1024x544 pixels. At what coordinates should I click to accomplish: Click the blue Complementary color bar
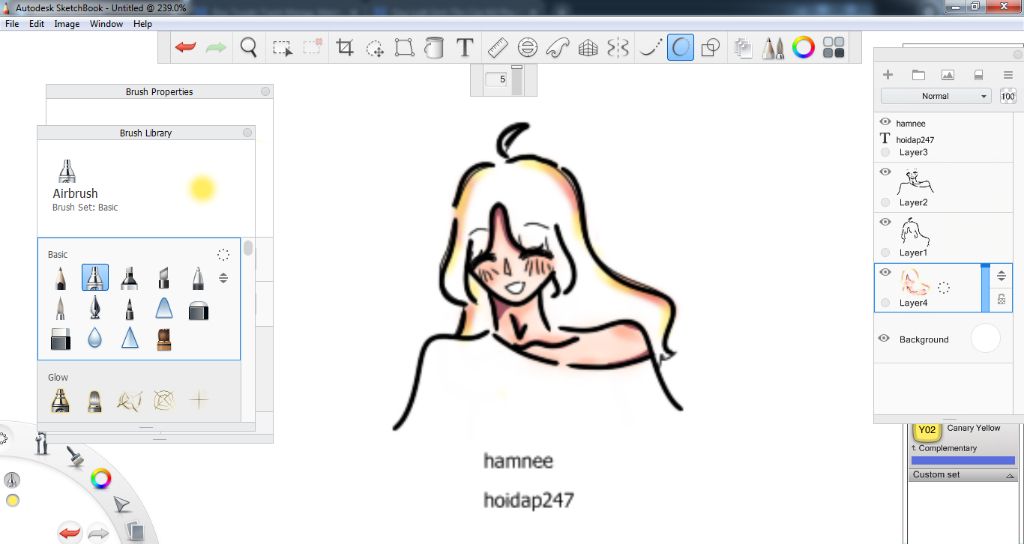(x=963, y=460)
